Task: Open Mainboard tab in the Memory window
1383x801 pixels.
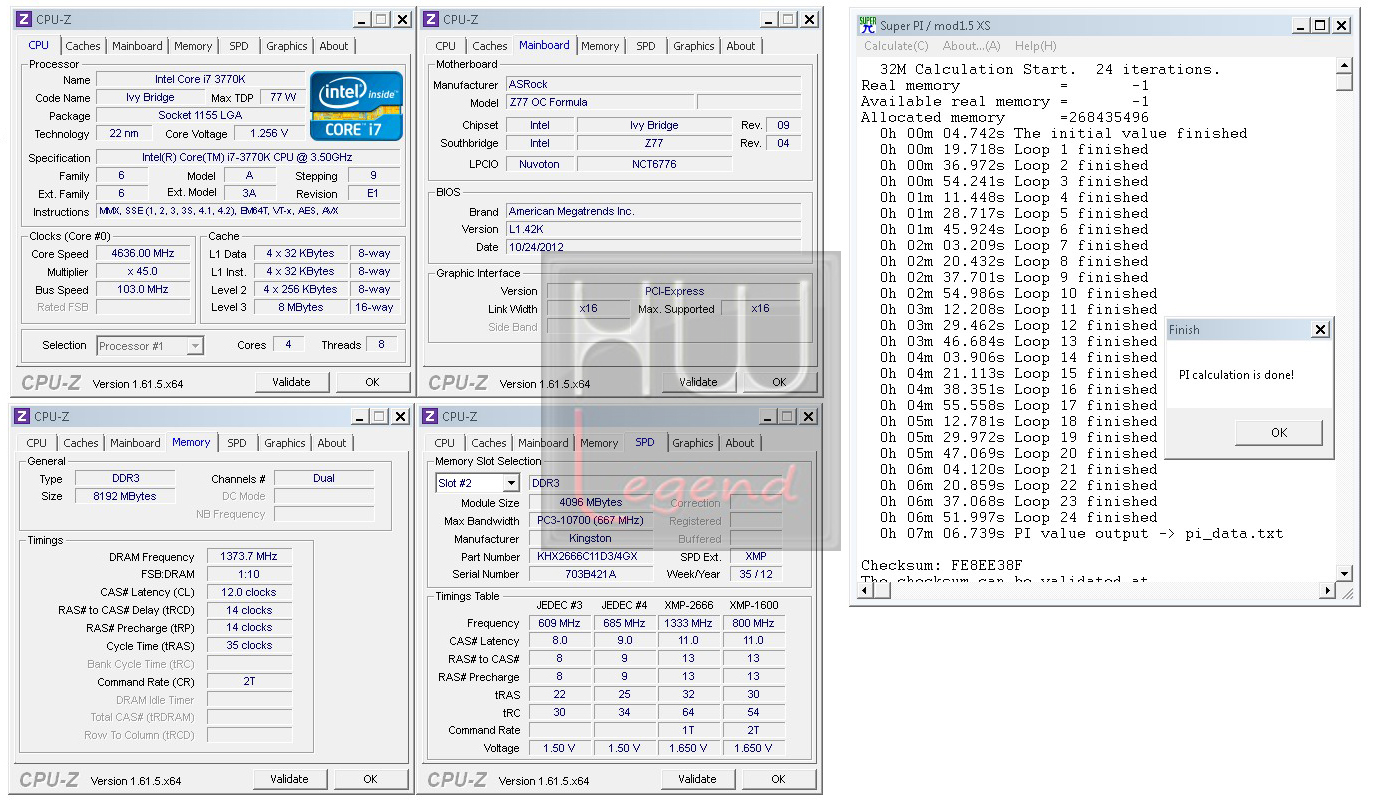Action: (x=135, y=443)
